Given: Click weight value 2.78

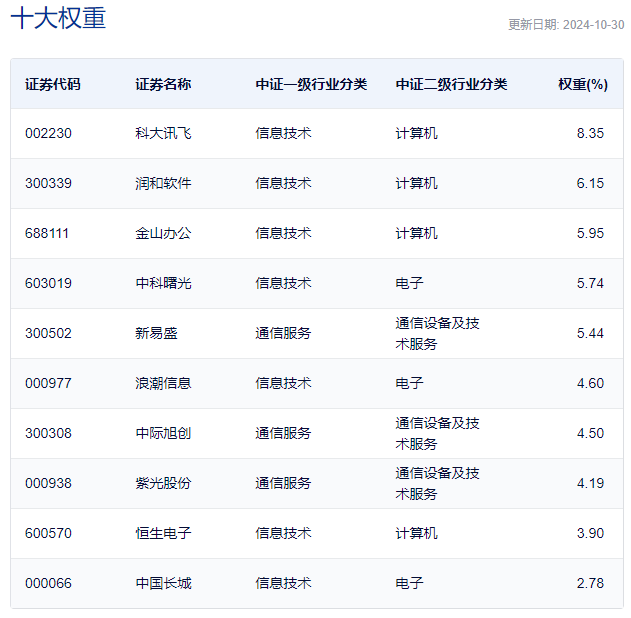Looking at the screenshot, I should [590, 583].
